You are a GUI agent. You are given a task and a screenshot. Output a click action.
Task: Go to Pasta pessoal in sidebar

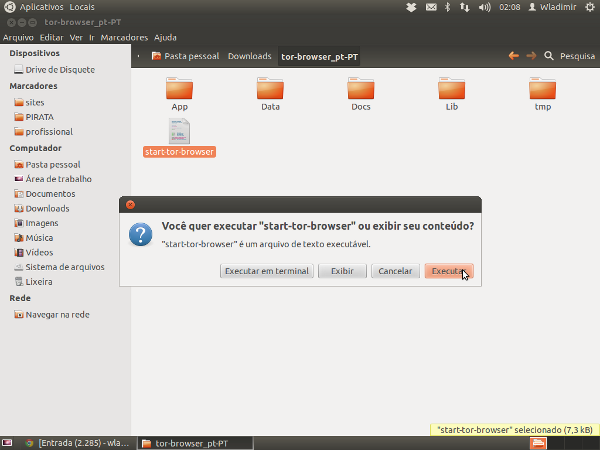(47, 165)
